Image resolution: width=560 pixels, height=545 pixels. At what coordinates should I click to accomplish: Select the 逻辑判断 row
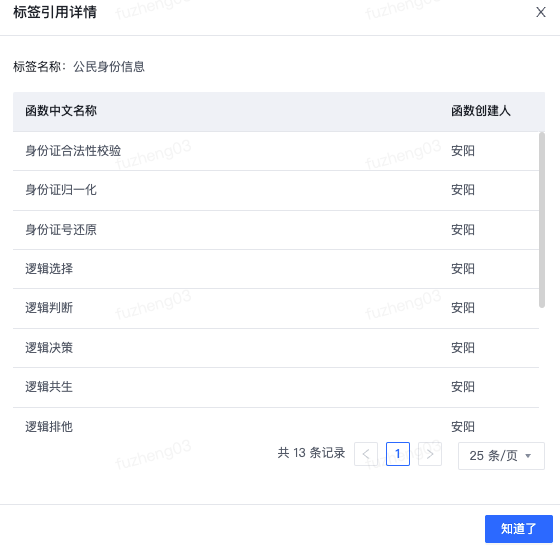pyautogui.click(x=276, y=308)
